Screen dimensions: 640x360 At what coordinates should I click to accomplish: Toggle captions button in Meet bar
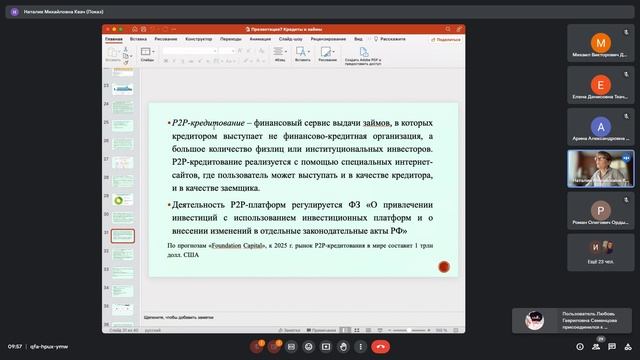291,347
